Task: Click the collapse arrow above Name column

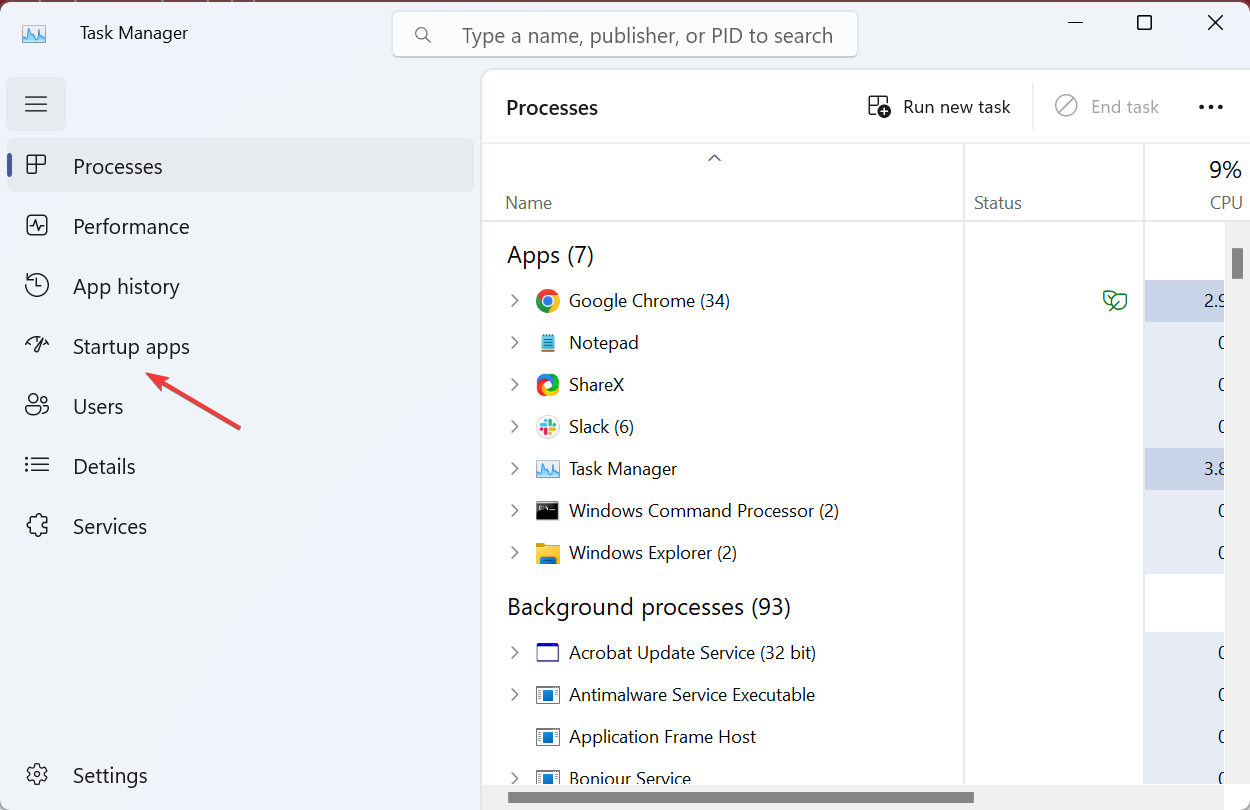Action: (x=714, y=158)
